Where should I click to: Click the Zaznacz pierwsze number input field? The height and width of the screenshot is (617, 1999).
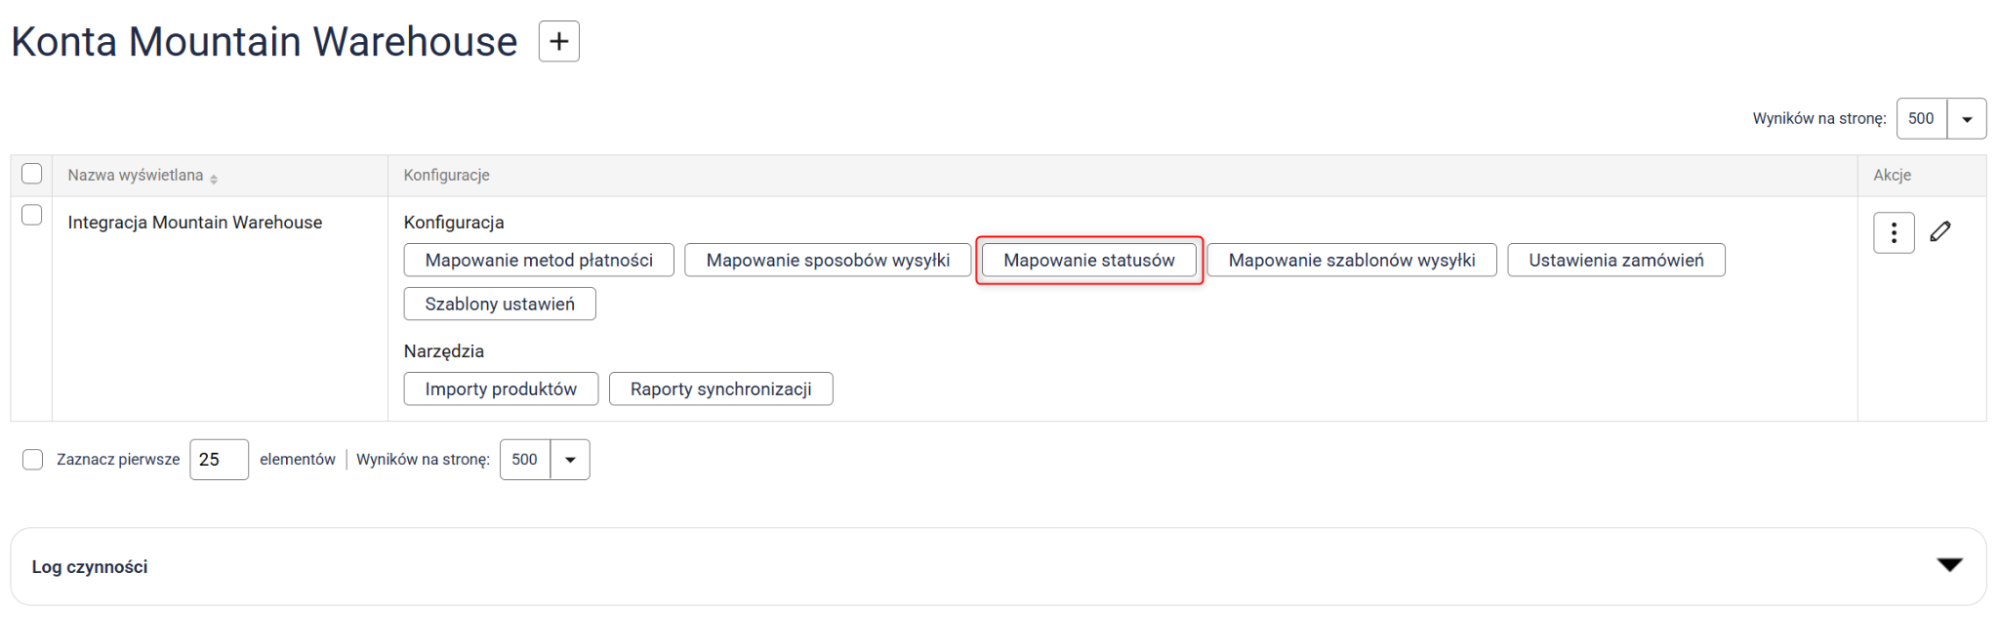coord(219,460)
